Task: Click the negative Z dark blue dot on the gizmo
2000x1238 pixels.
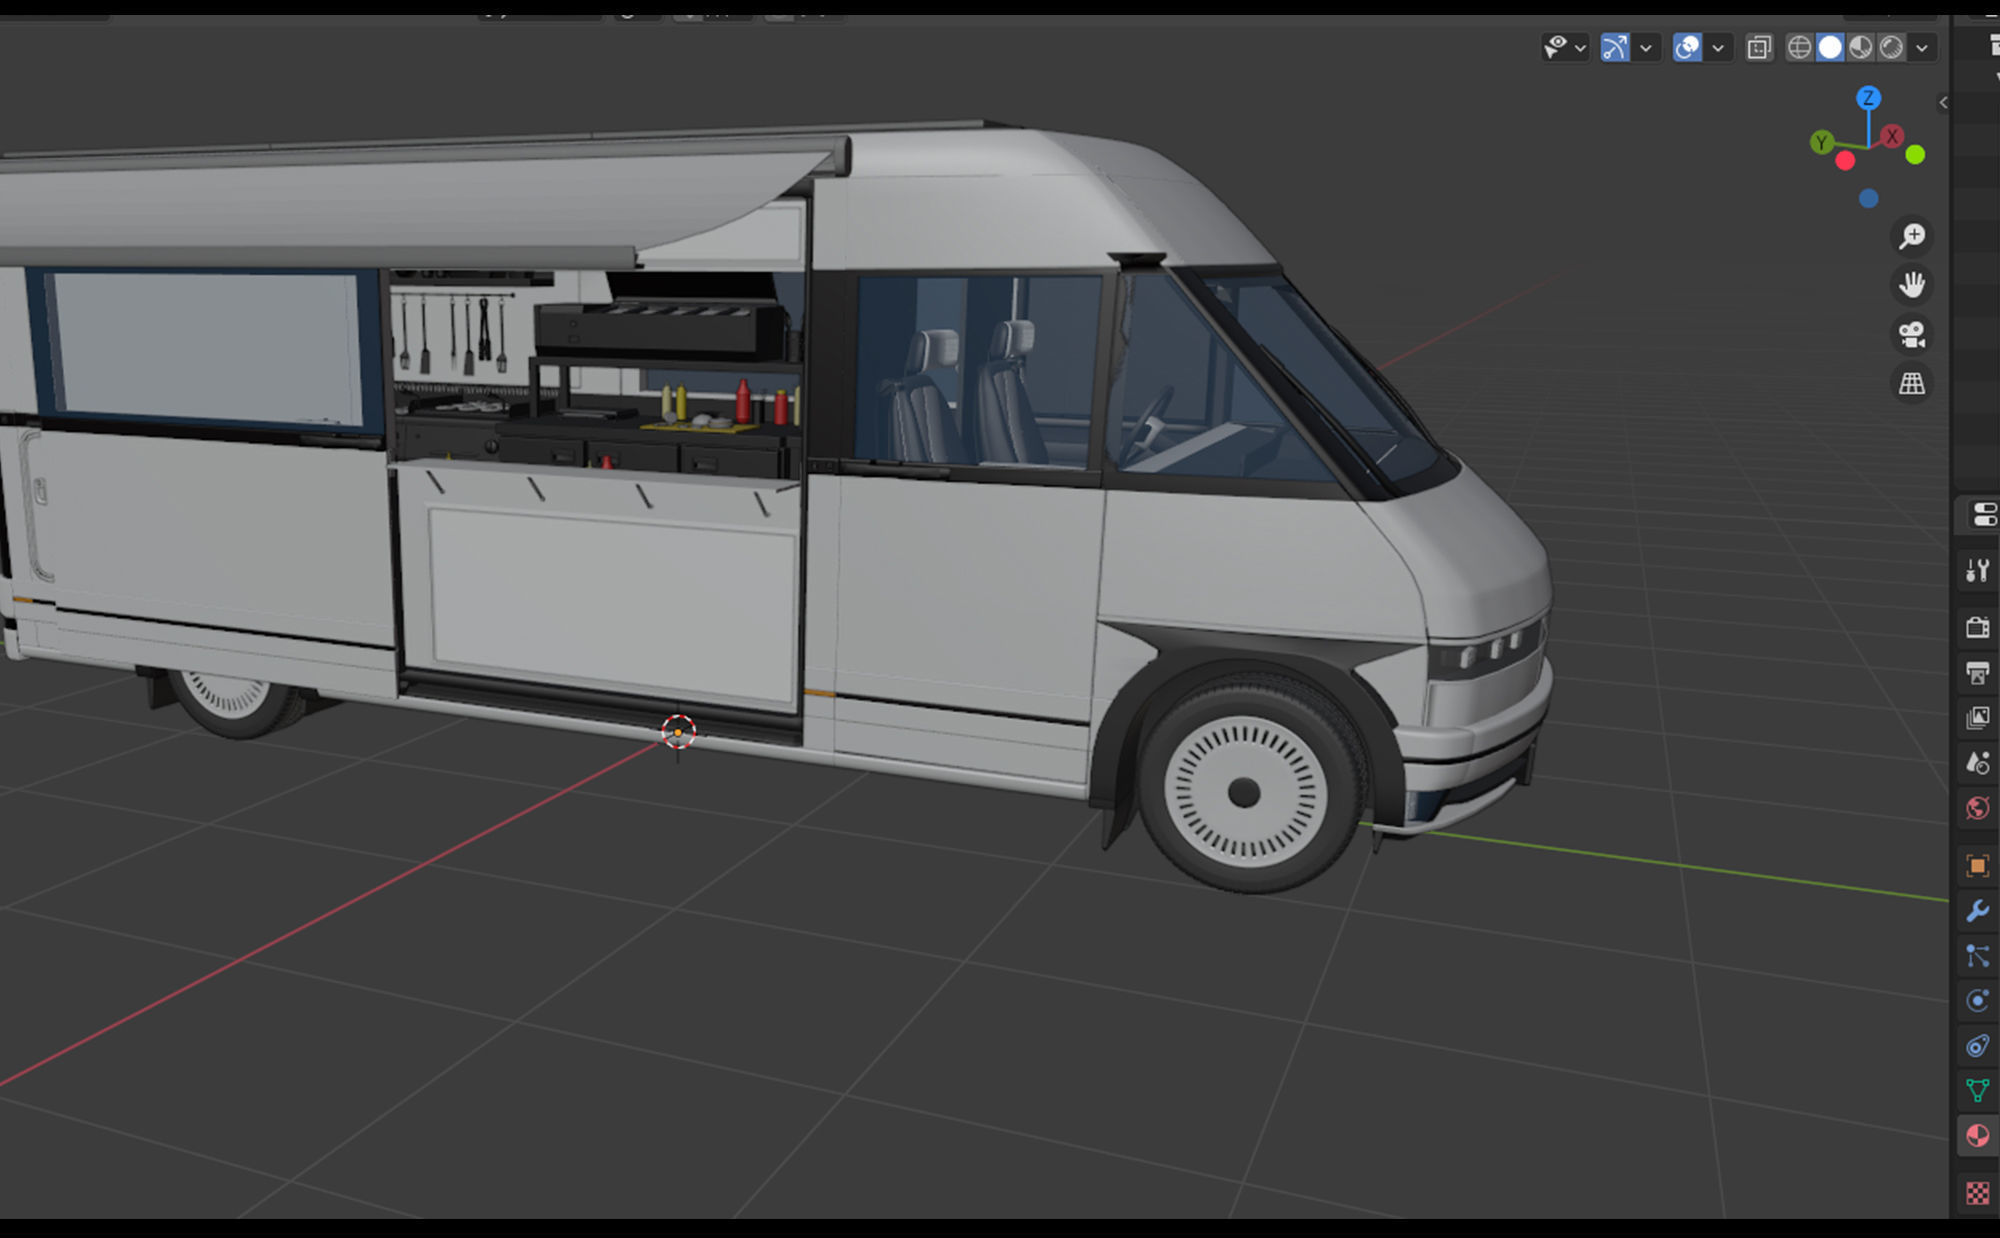Action: [1868, 199]
